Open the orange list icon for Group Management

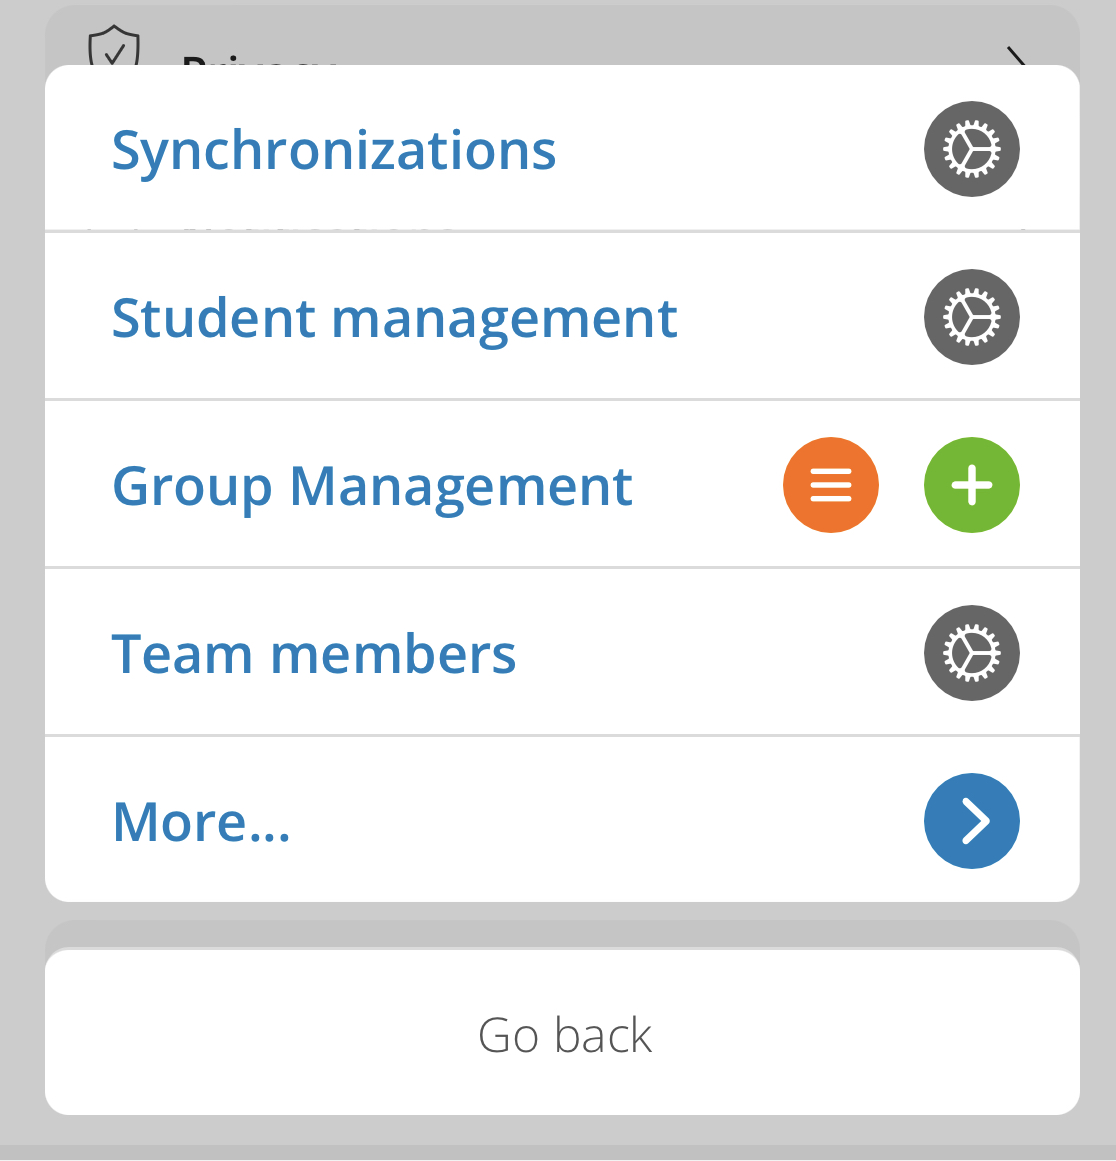(x=831, y=485)
